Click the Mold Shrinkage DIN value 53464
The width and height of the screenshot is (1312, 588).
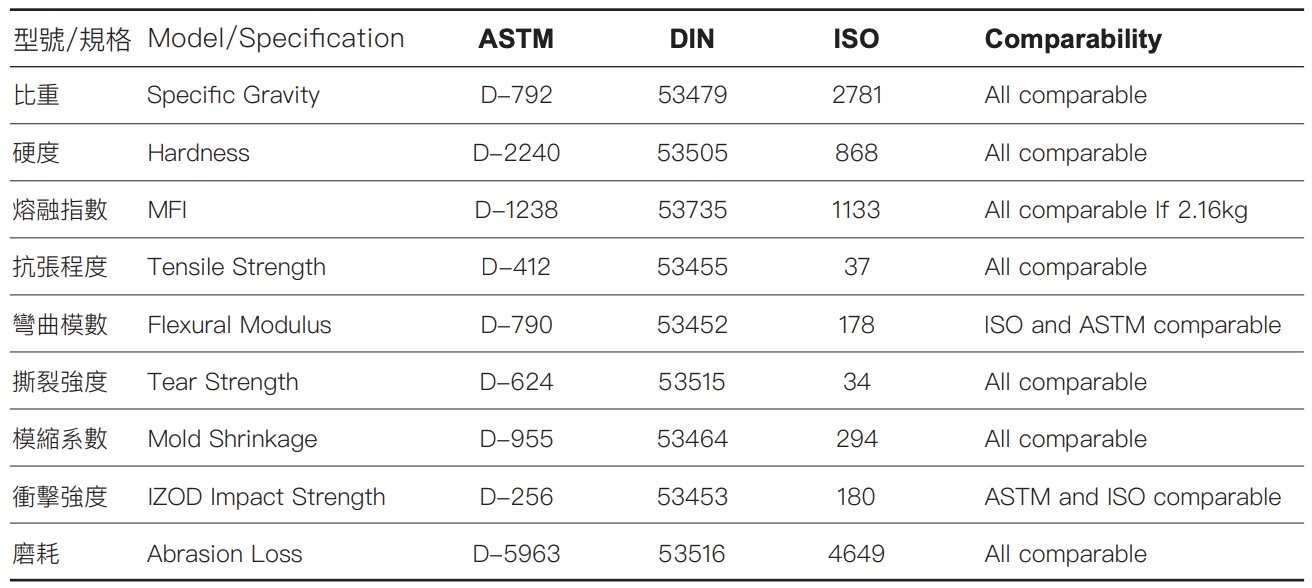click(693, 439)
